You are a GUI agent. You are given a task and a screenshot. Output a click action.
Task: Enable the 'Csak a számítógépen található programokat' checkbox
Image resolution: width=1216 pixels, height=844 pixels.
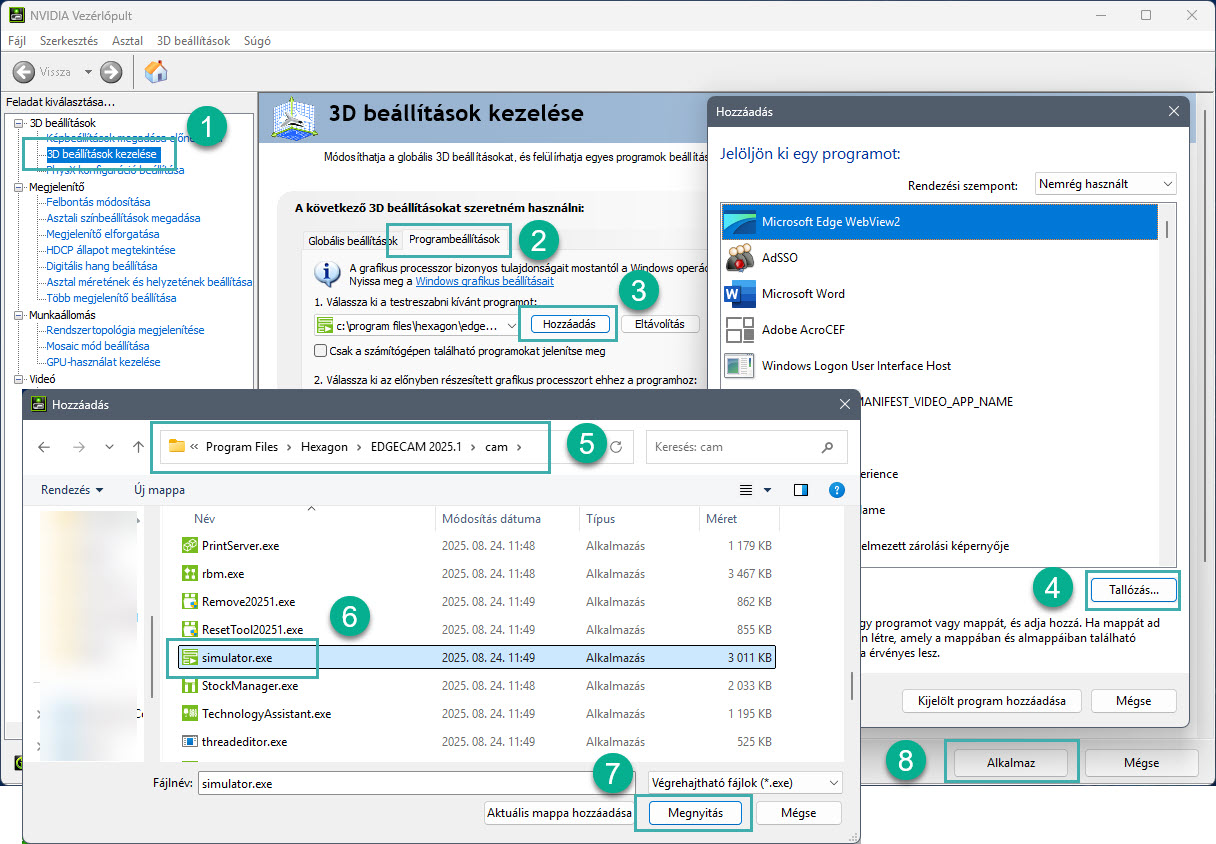tap(320, 351)
